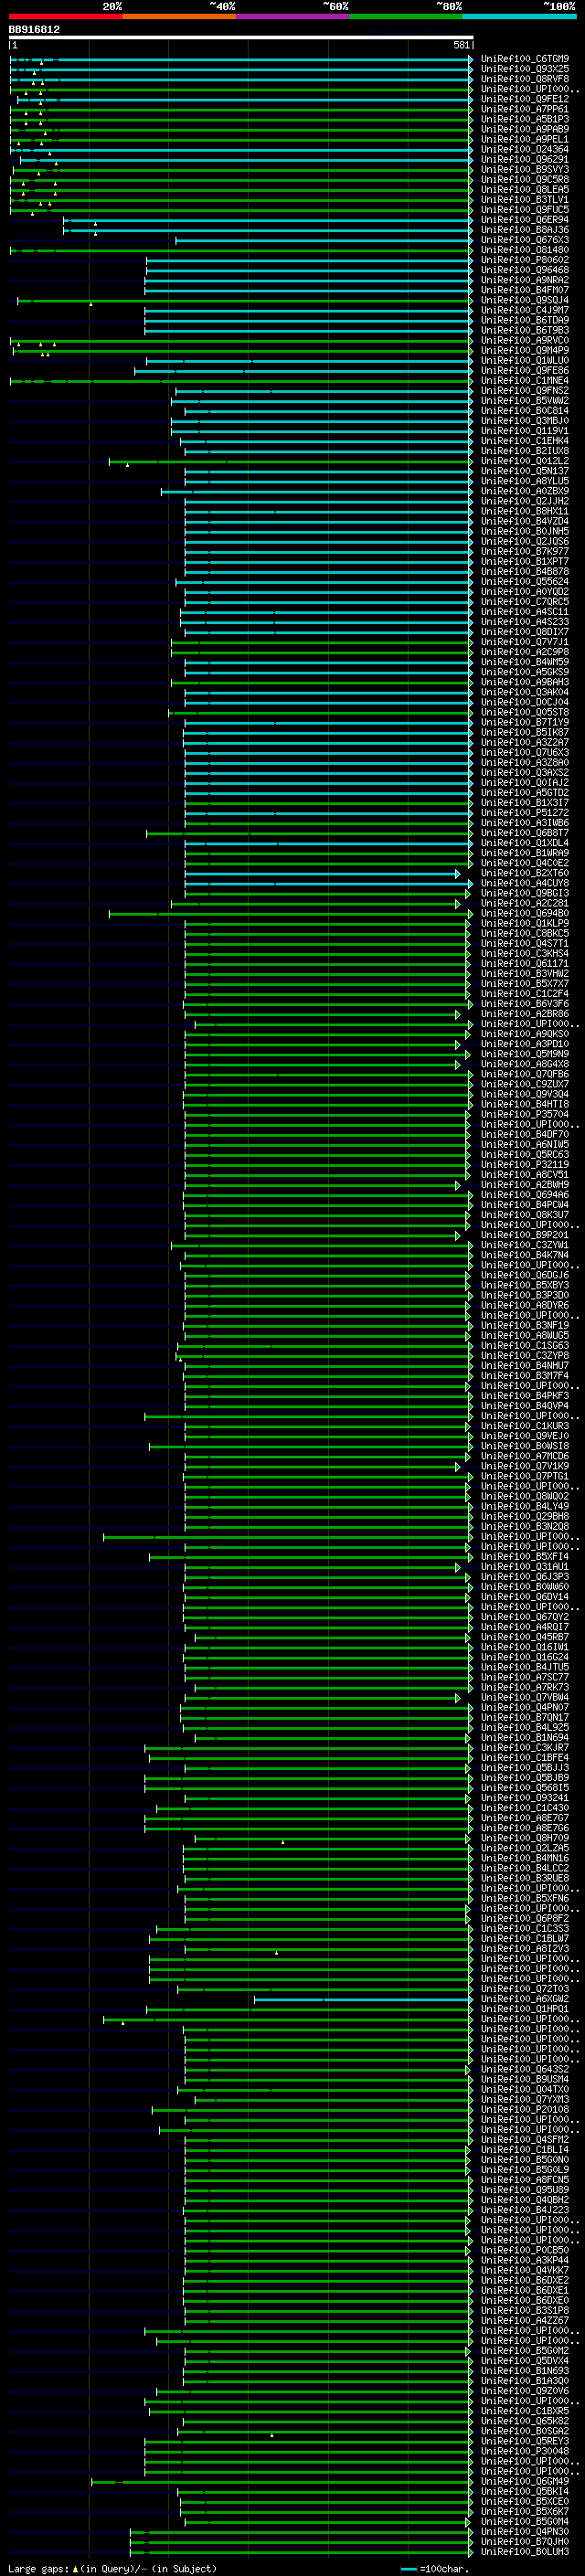585x2576 pixels.
Task: Select hit UniRef100_B4FM07
Action: click(x=525, y=290)
